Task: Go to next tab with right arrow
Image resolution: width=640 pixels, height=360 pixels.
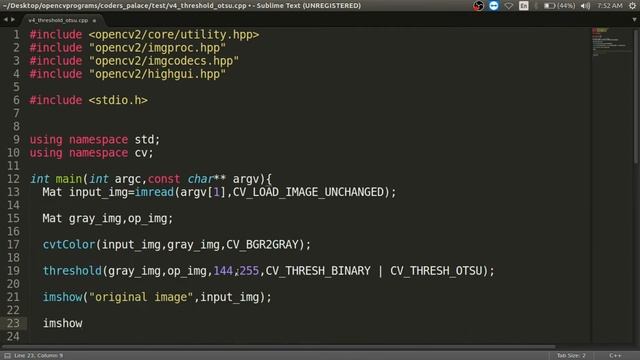Action: pyautogui.click(x=13, y=20)
